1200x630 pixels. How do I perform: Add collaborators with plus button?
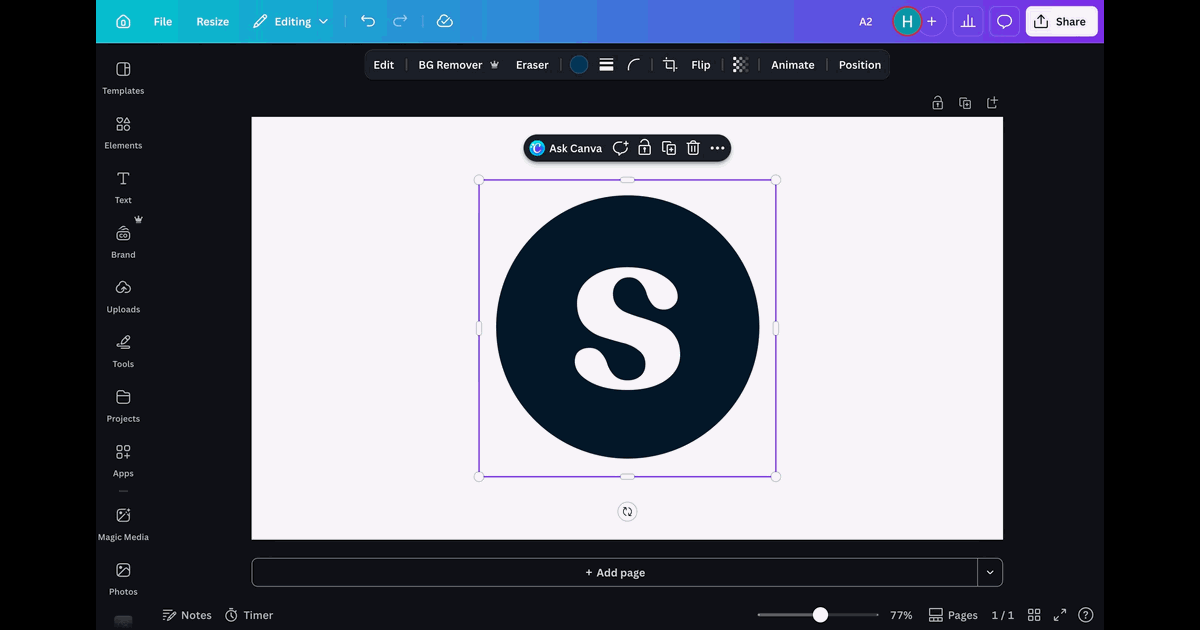click(x=932, y=21)
